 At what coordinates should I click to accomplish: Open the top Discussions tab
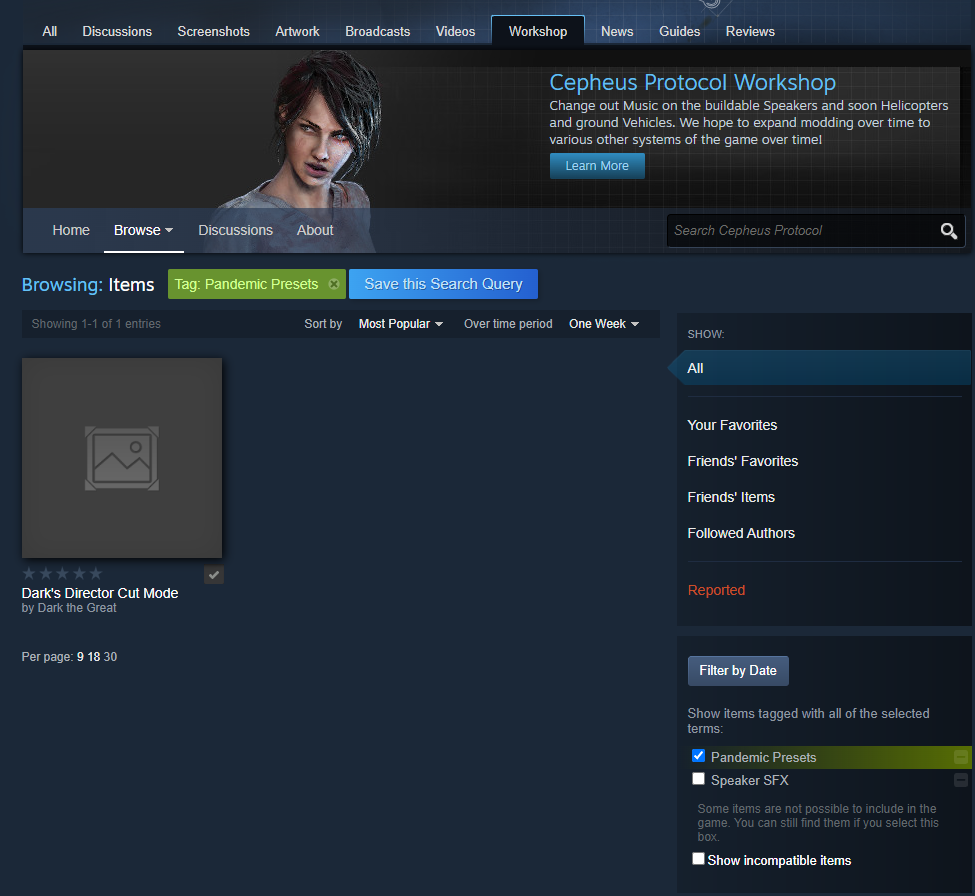click(x=117, y=31)
